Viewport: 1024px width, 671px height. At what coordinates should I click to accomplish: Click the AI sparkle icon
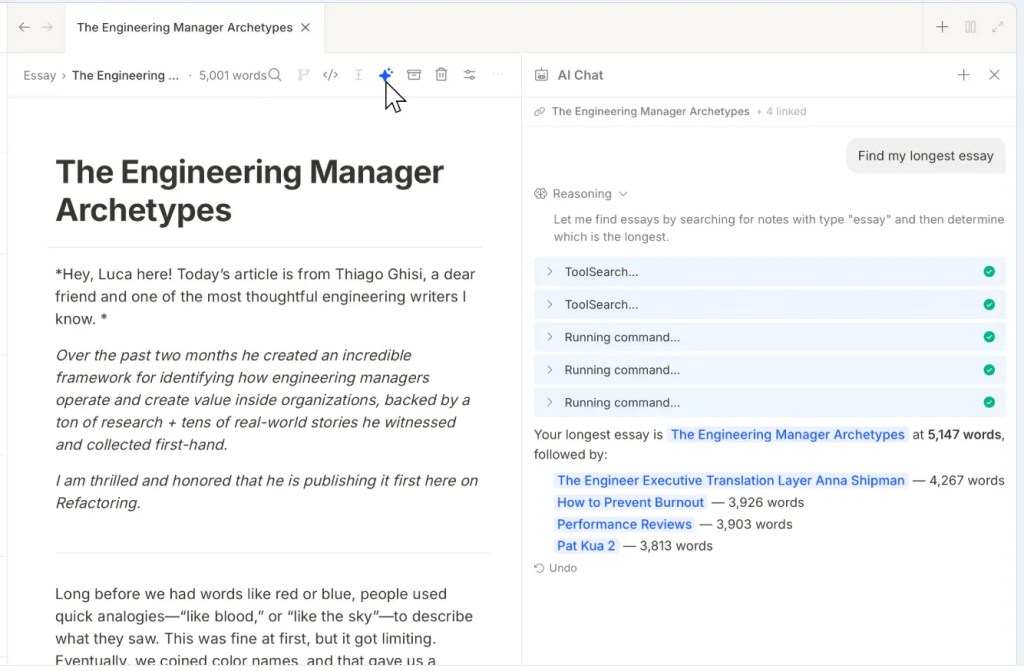[386, 75]
